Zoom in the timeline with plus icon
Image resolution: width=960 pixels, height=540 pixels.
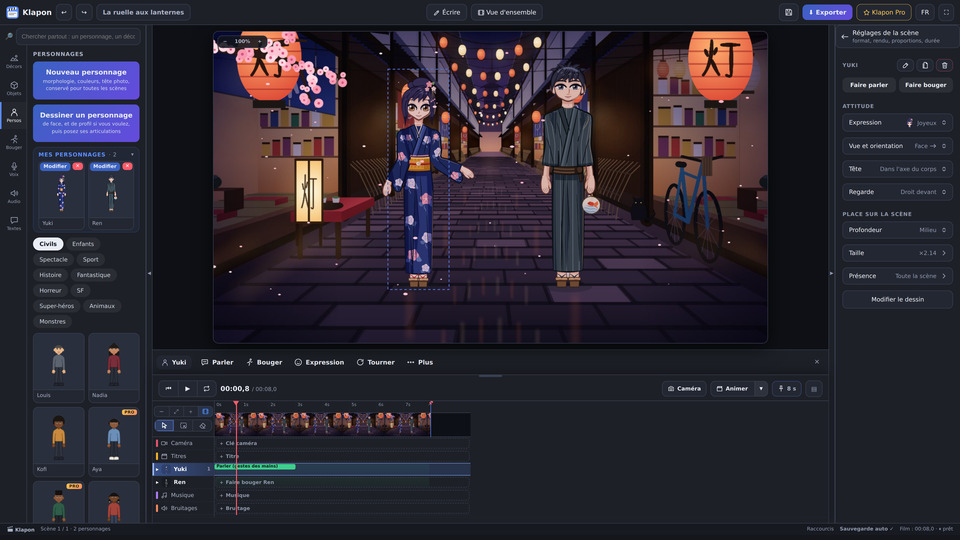tap(190, 411)
